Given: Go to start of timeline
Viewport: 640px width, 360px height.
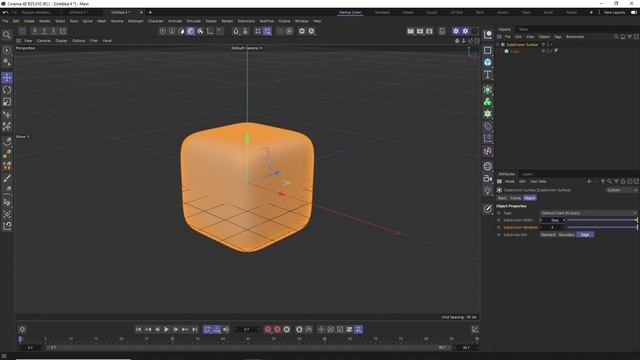Looking at the screenshot, I should [x=139, y=329].
